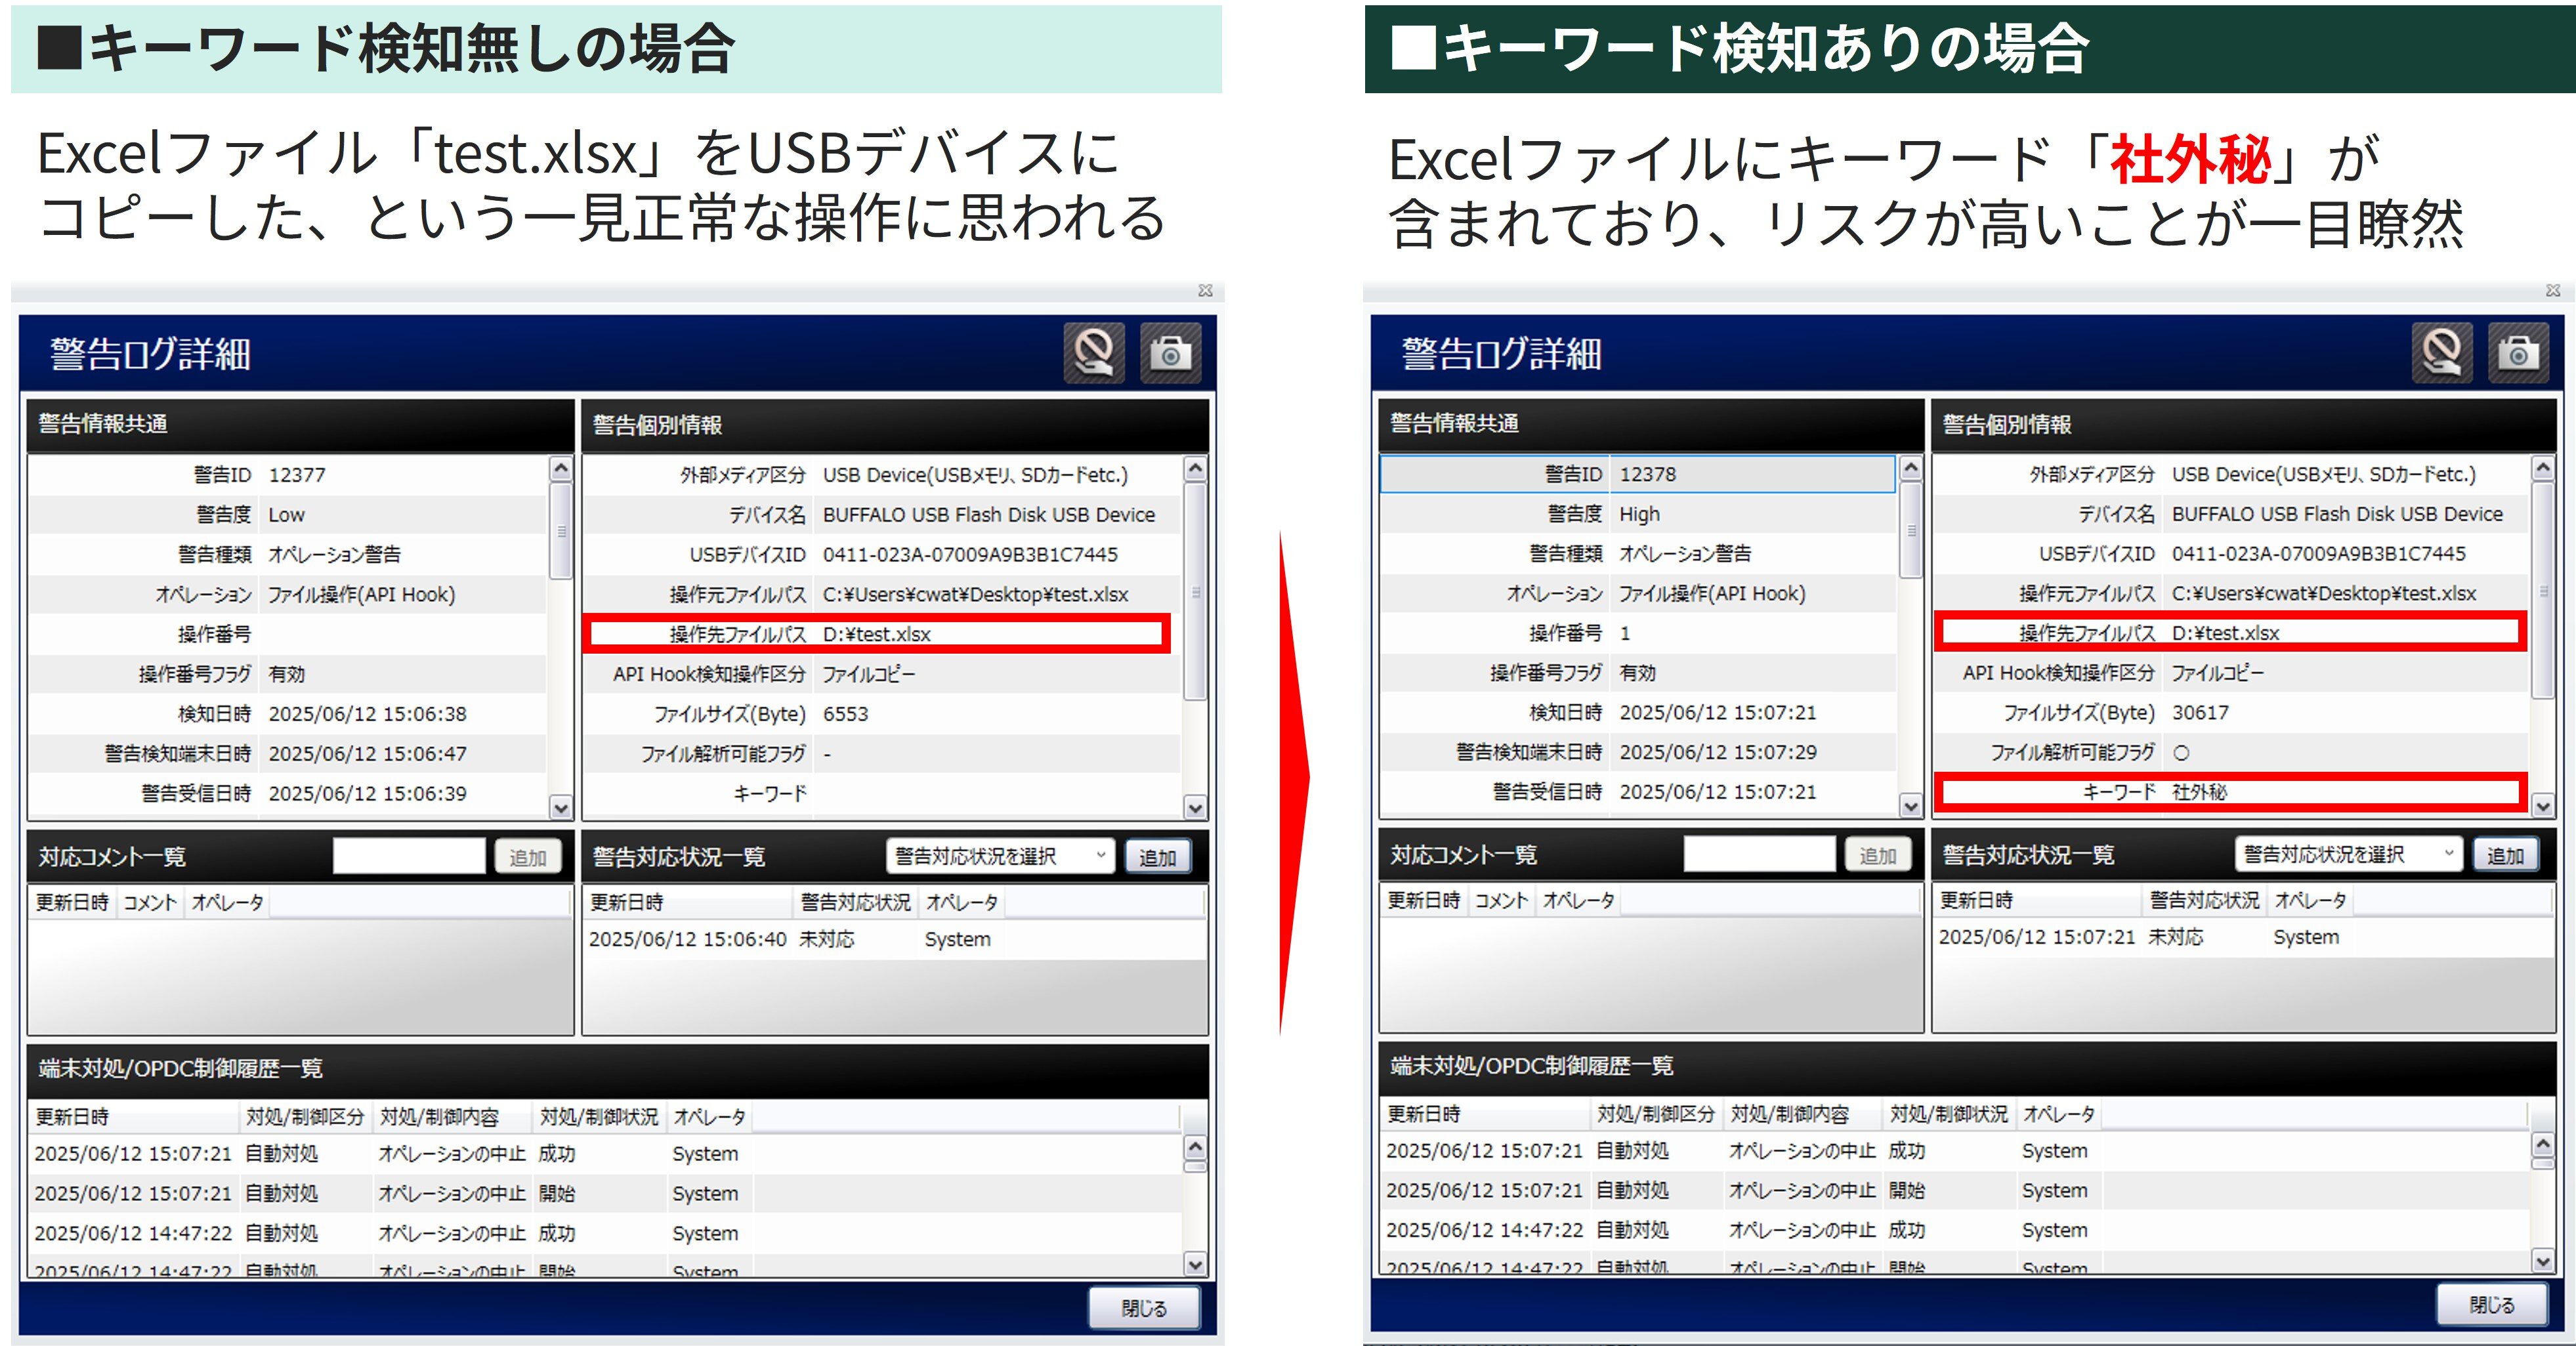Viewport: 2576px width, 1346px height.
Task: Click the camera icon in the right 警告ログ詳細 window
Action: pyautogui.click(x=2519, y=352)
